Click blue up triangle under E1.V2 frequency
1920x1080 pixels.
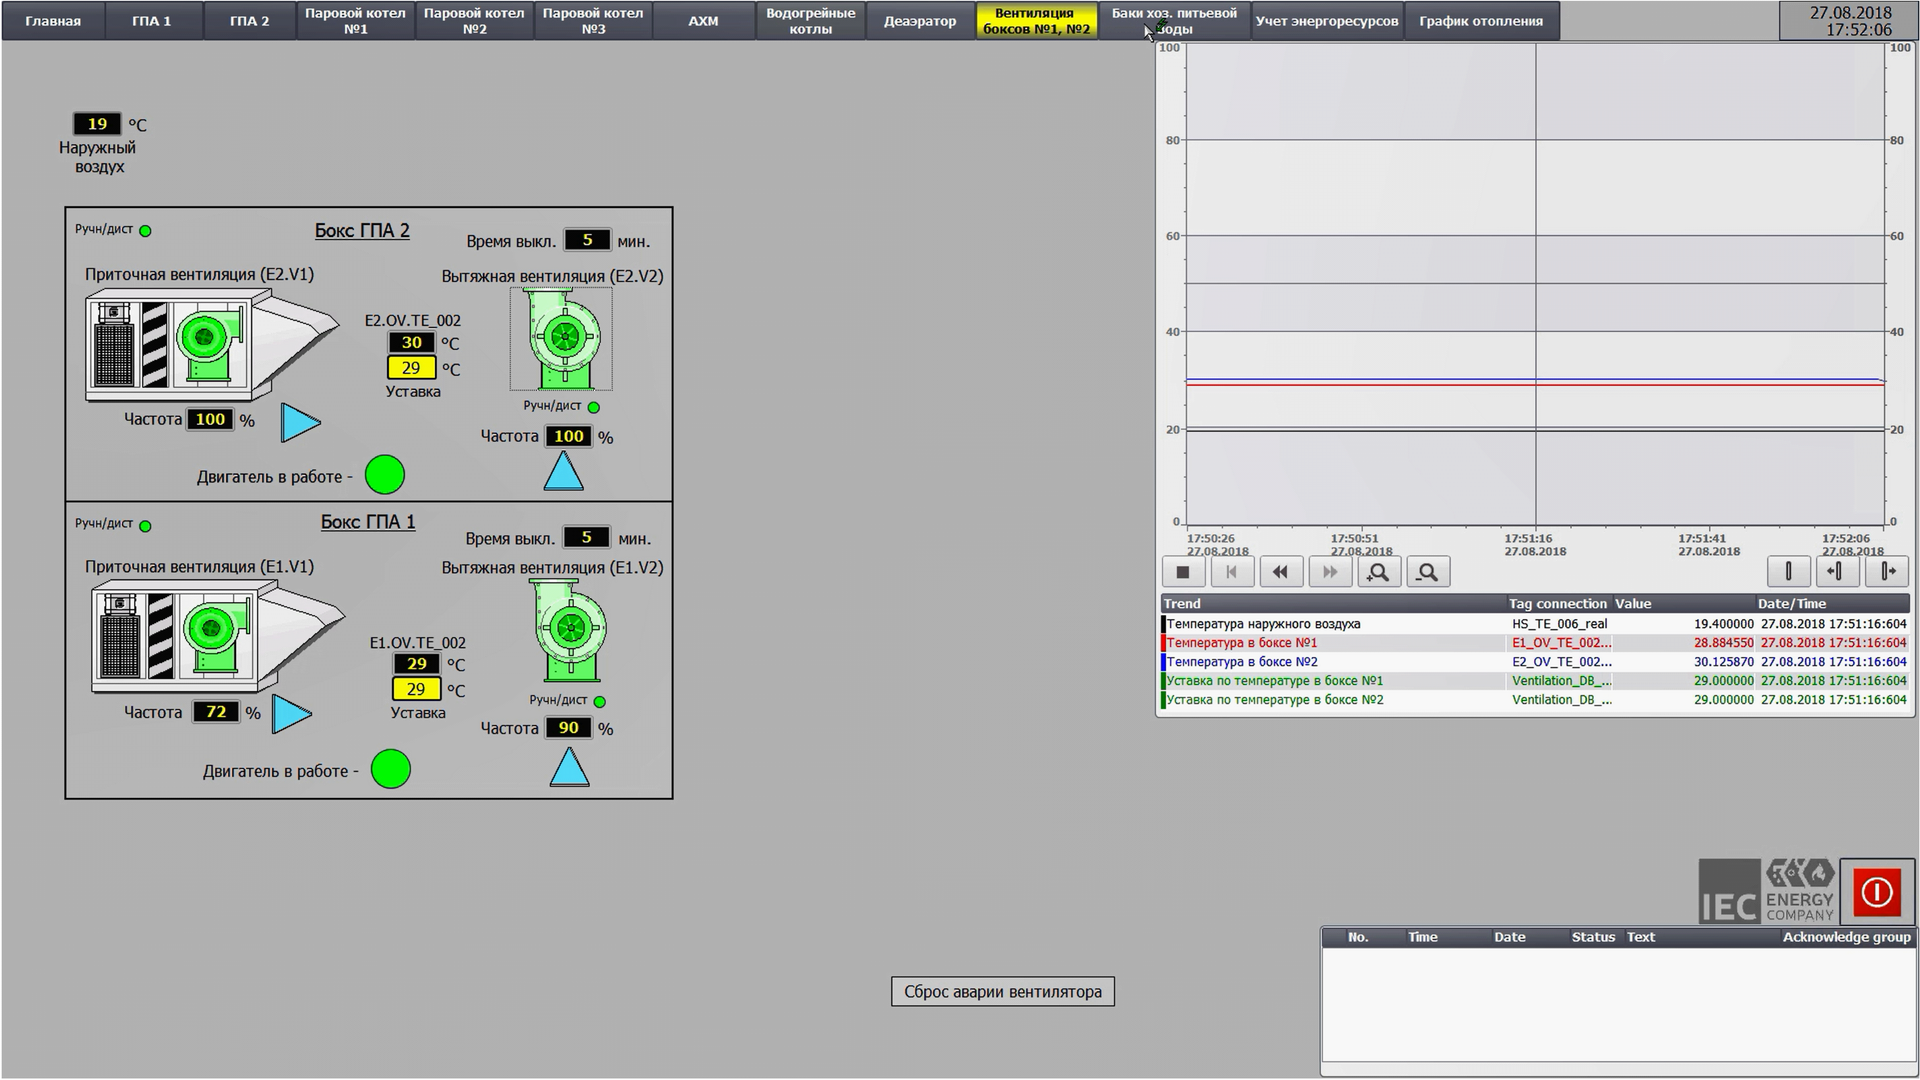pos(569,768)
